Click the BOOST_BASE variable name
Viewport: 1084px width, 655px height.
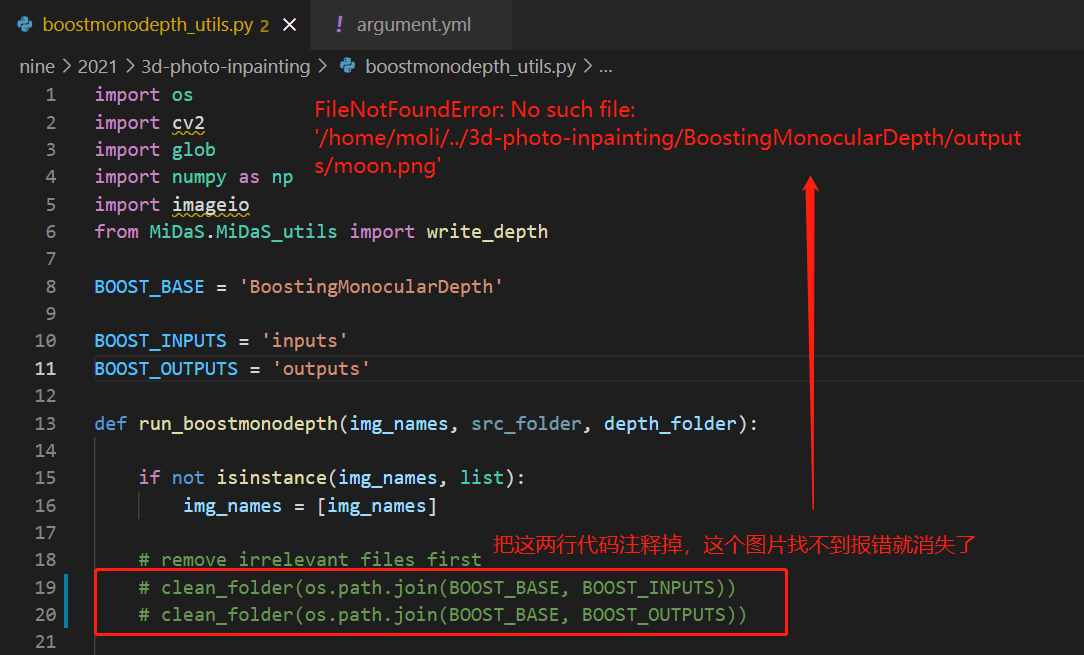[149, 286]
